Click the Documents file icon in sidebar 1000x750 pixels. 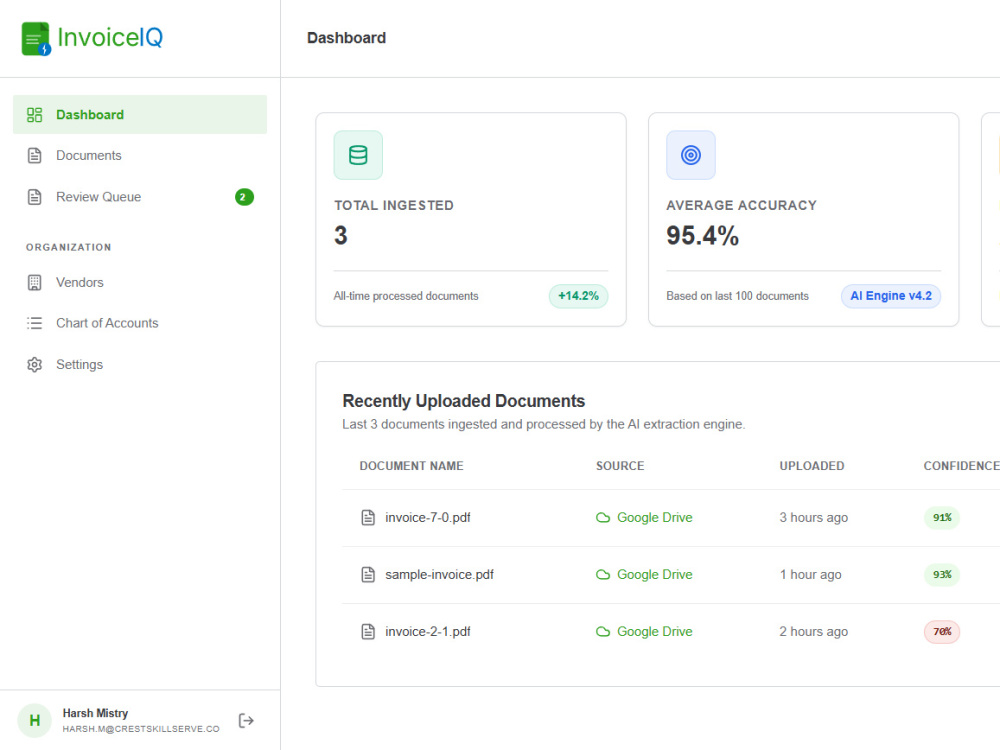34,156
